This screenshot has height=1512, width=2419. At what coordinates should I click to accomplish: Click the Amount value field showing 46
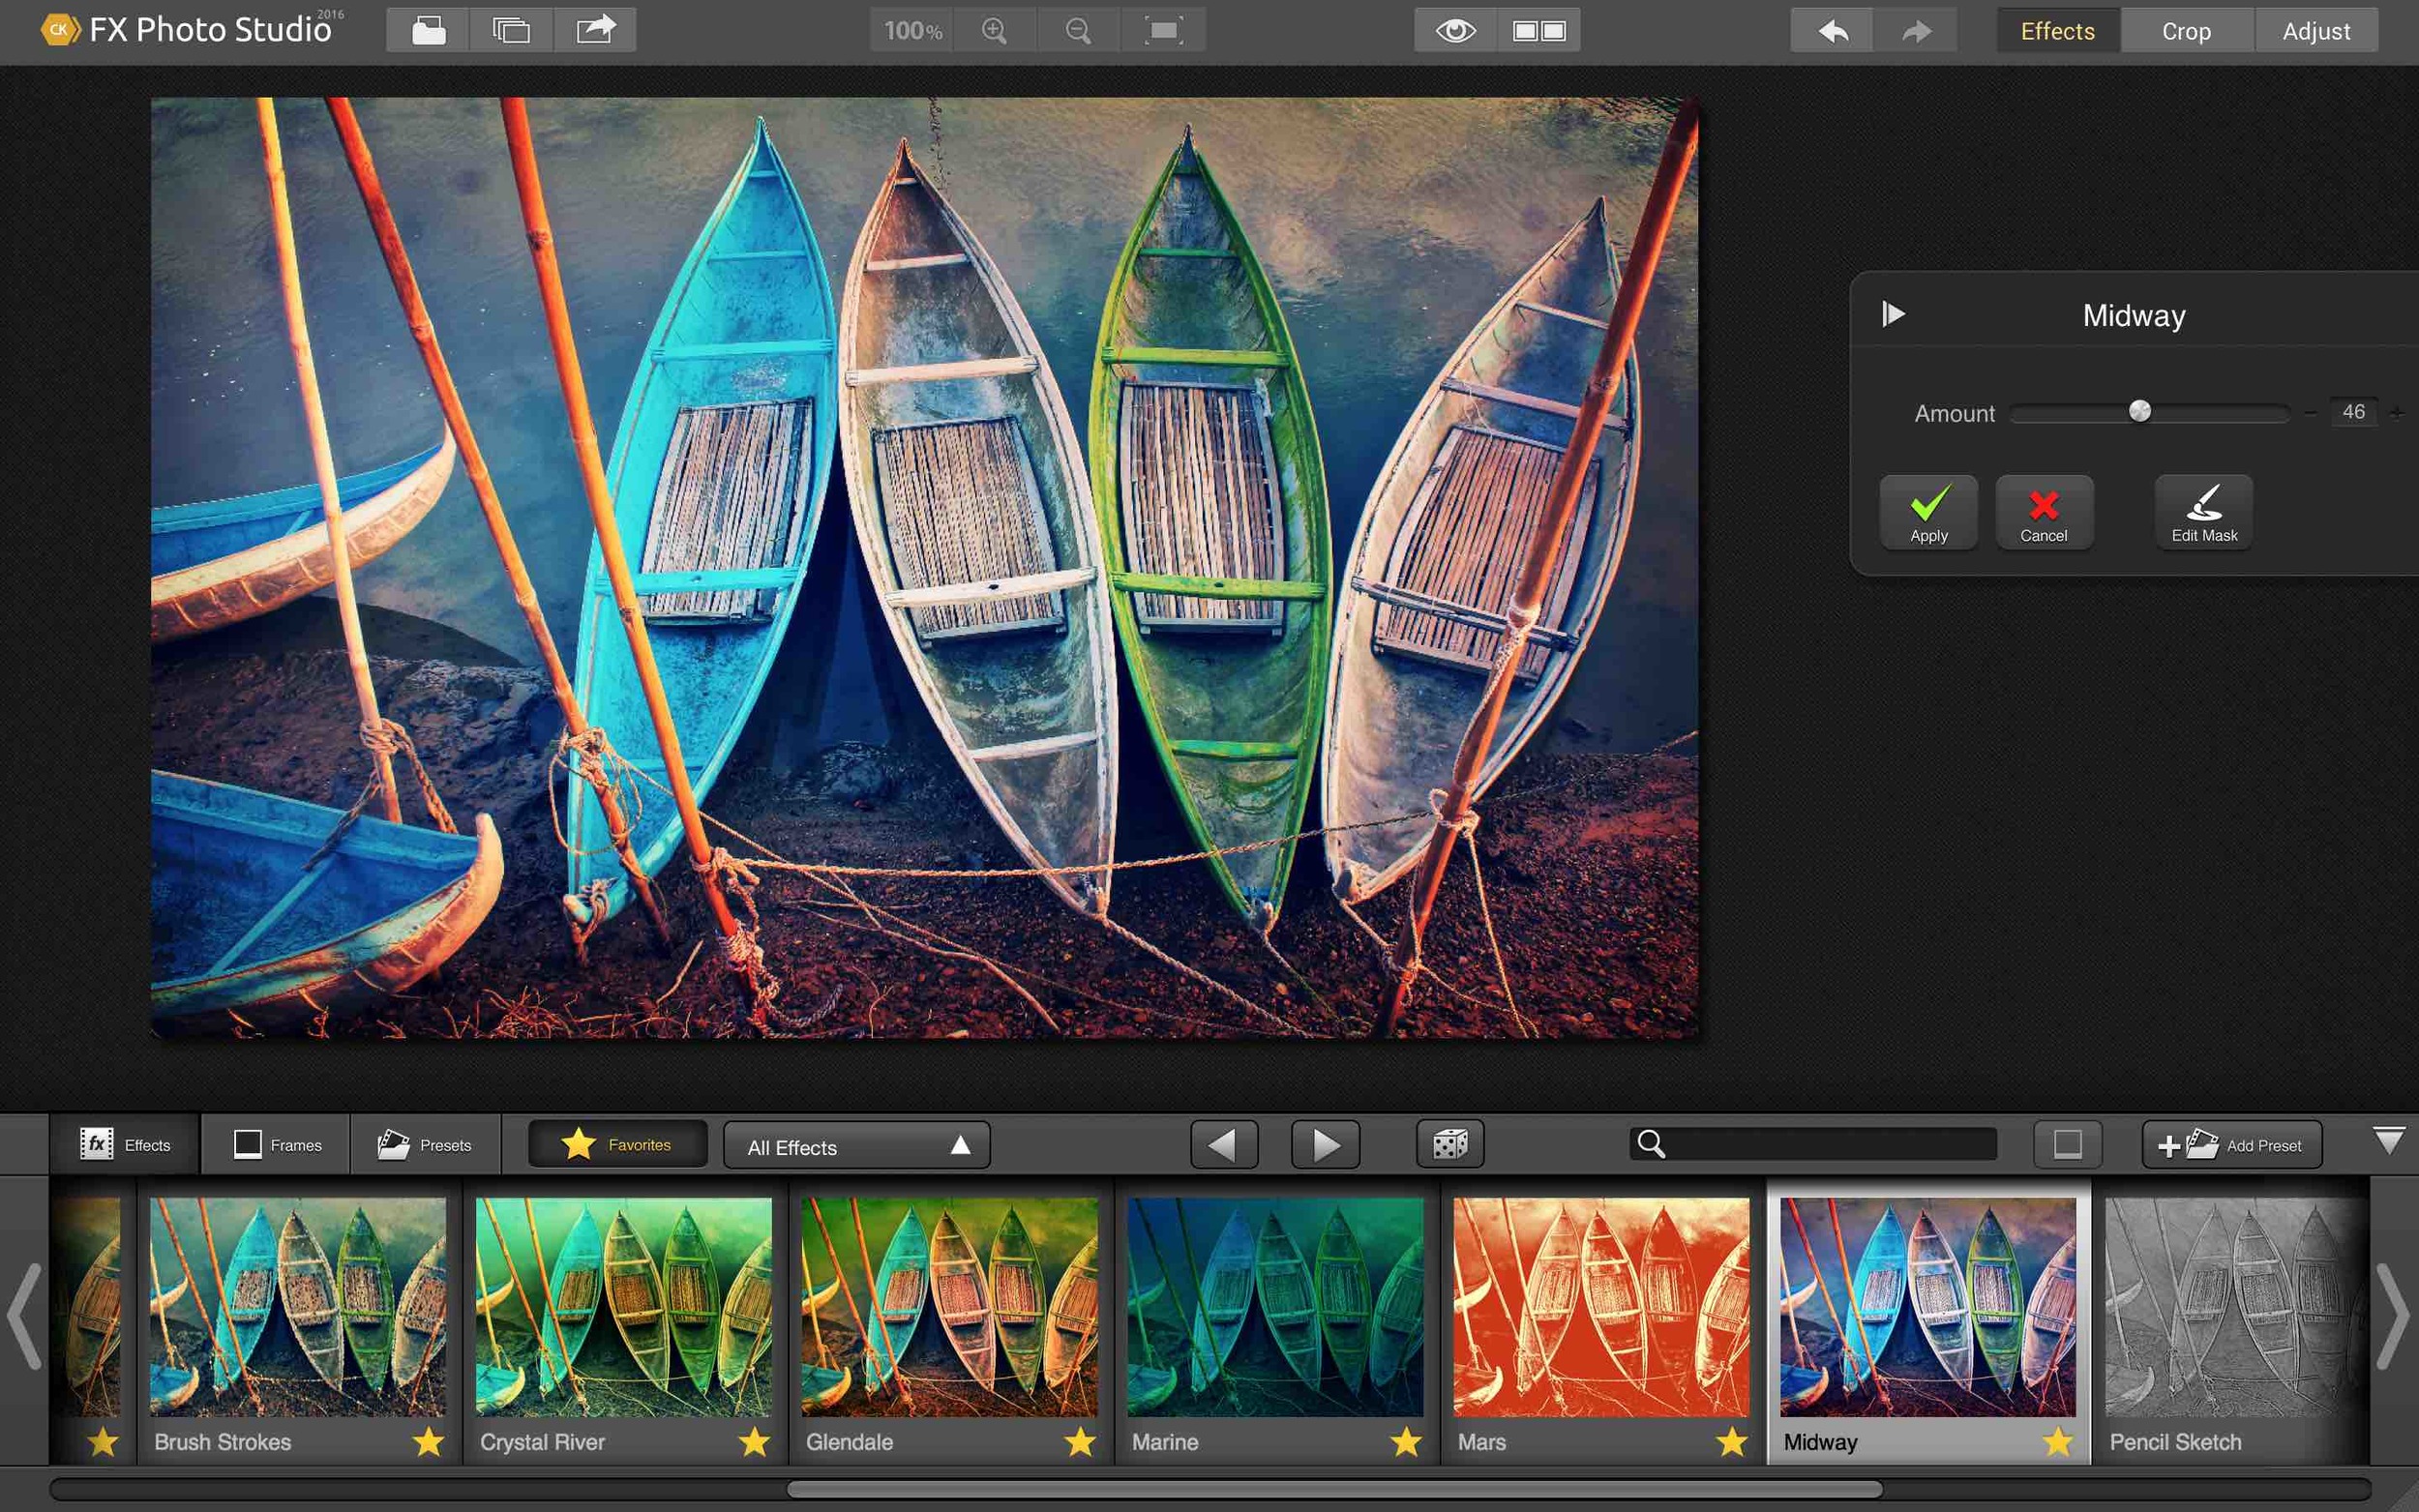point(2353,412)
